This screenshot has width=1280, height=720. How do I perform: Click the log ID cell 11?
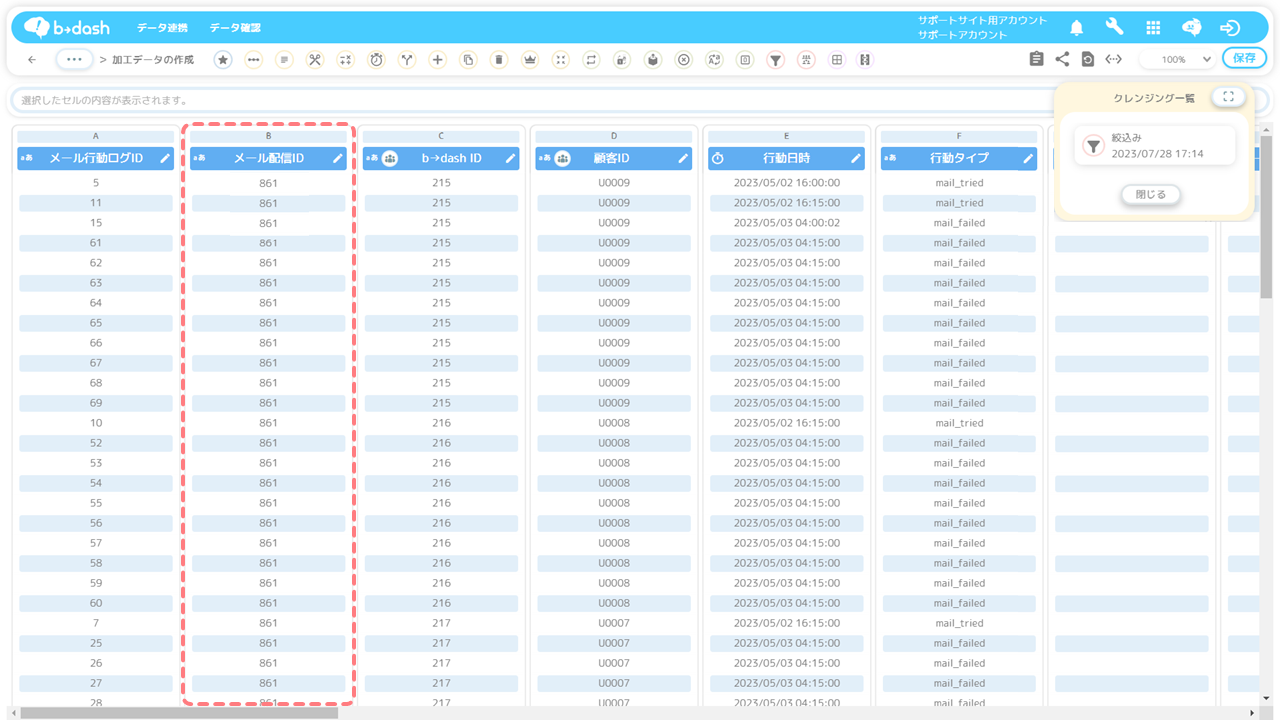(96, 203)
